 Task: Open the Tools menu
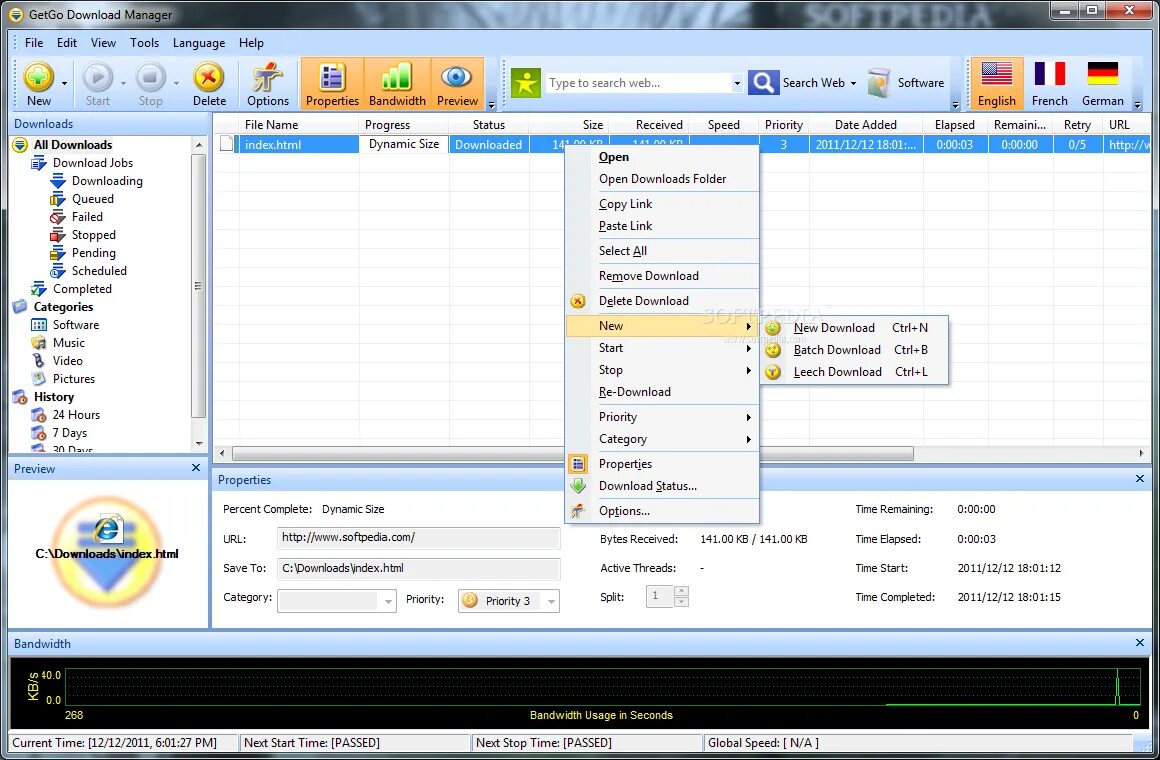pos(144,43)
